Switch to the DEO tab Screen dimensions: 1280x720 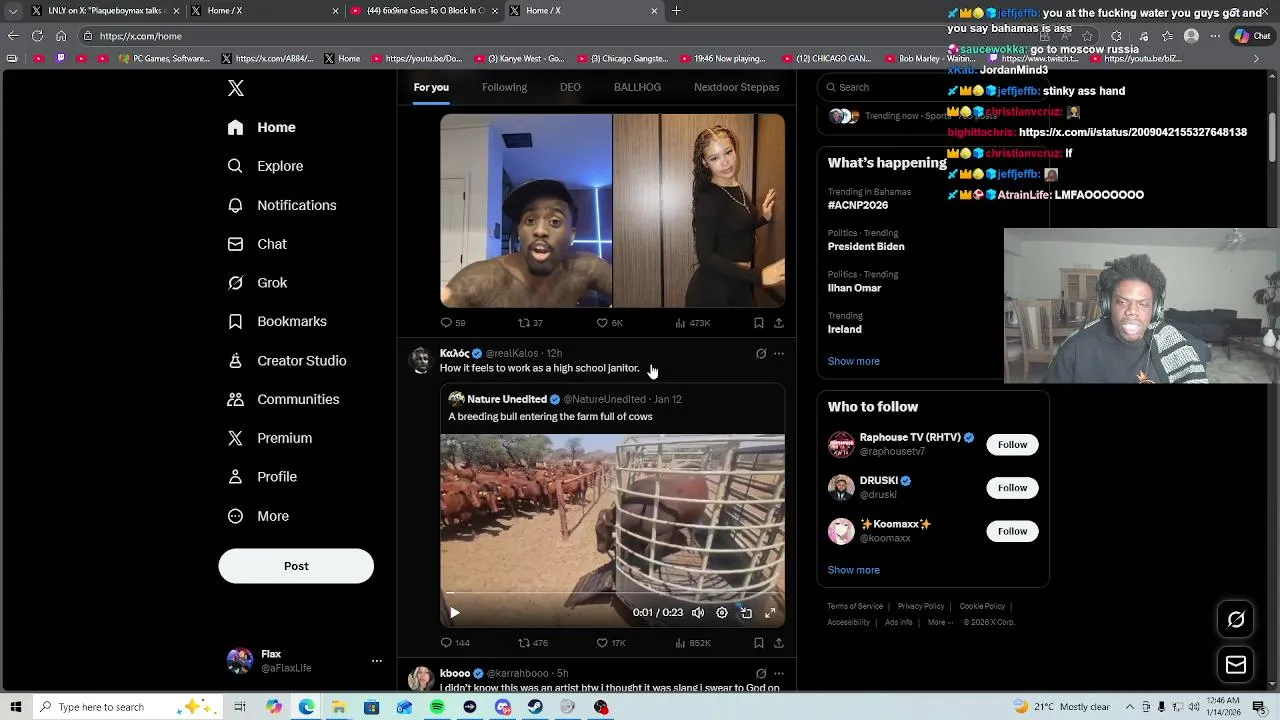(570, 87)
